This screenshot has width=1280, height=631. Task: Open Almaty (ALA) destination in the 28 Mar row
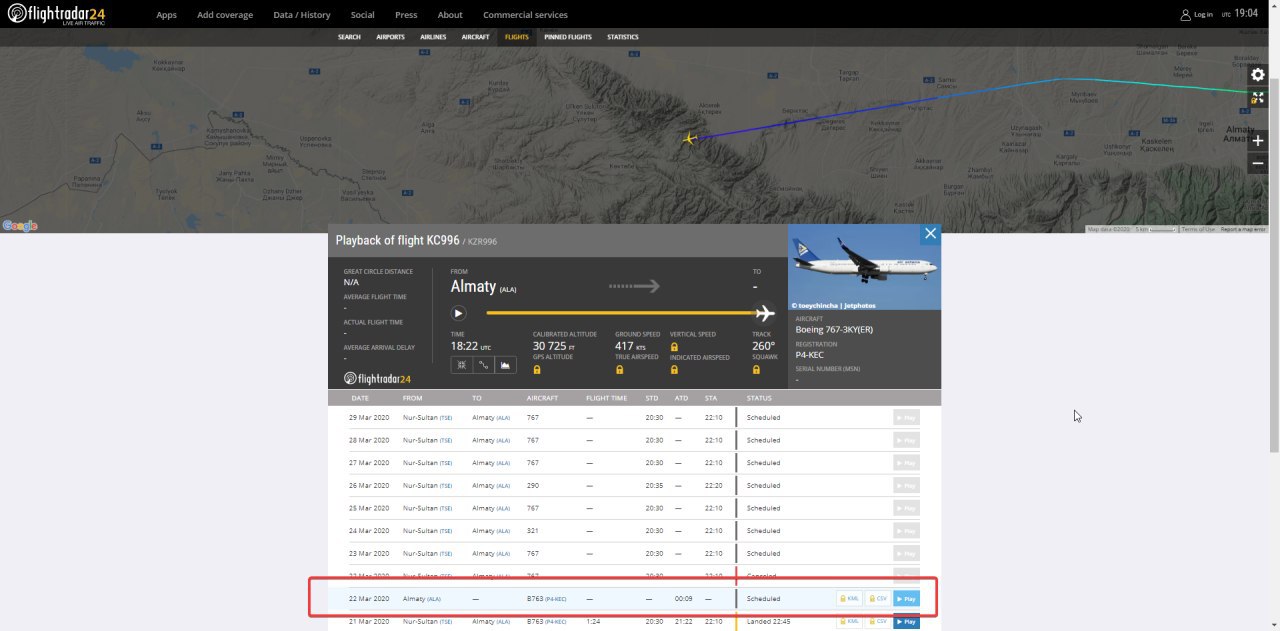pos(491,440)
